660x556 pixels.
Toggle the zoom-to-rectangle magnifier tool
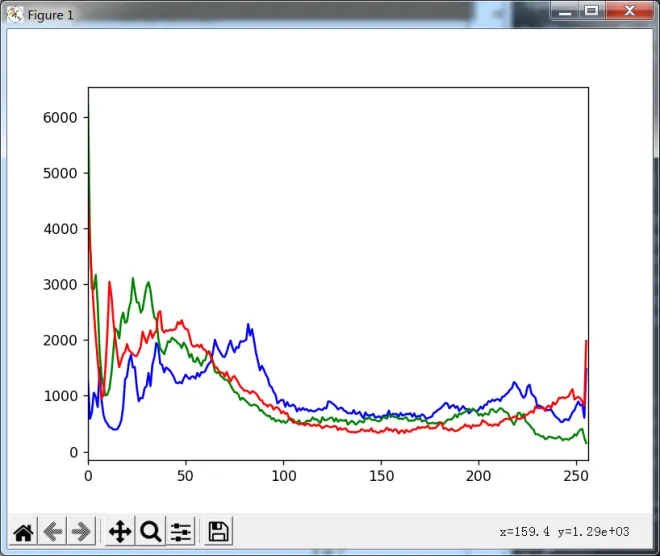click(150, 531)
